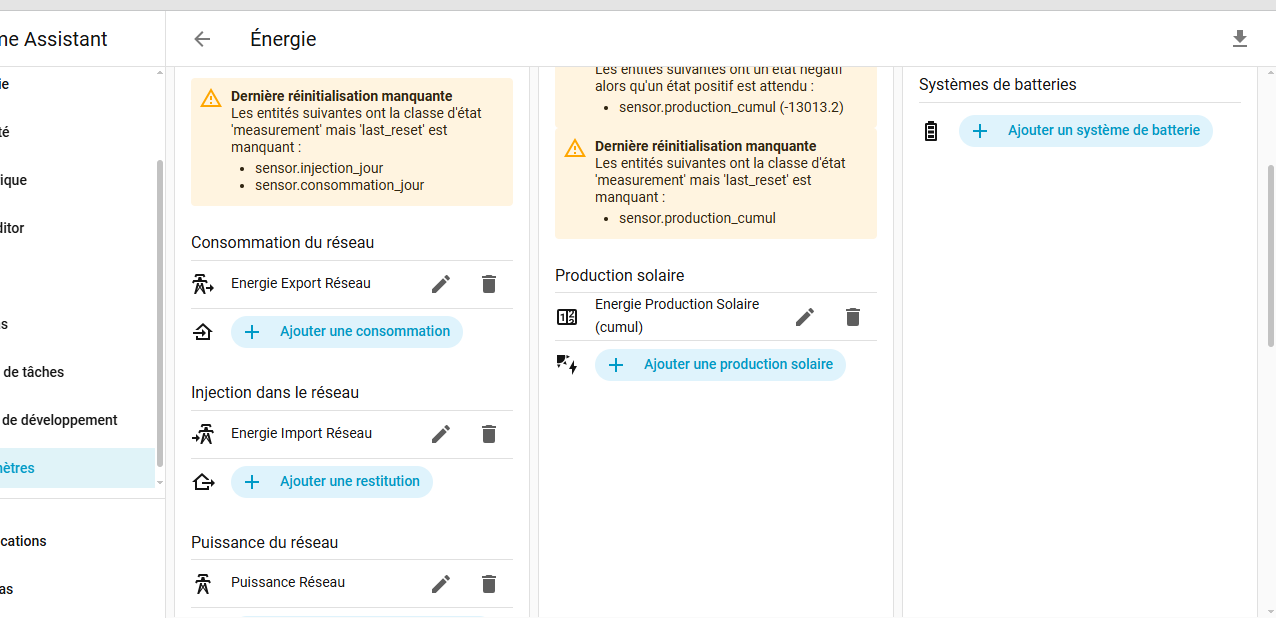Delete the Energie Production Solaire entry
This screenshot has width=1276, height=618.
pyautogui.click(x=853, y=317)
